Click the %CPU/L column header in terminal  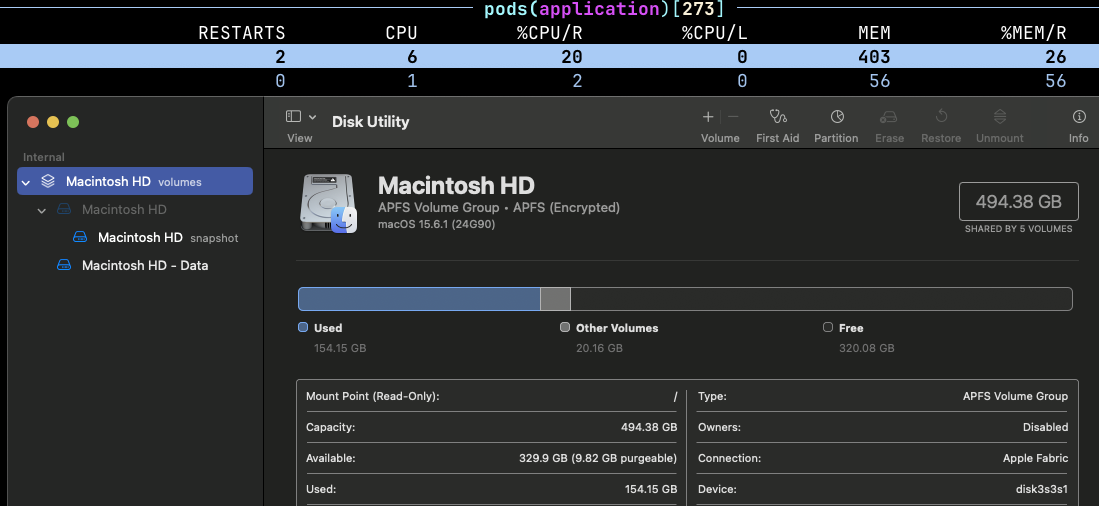tap(715, 33)
